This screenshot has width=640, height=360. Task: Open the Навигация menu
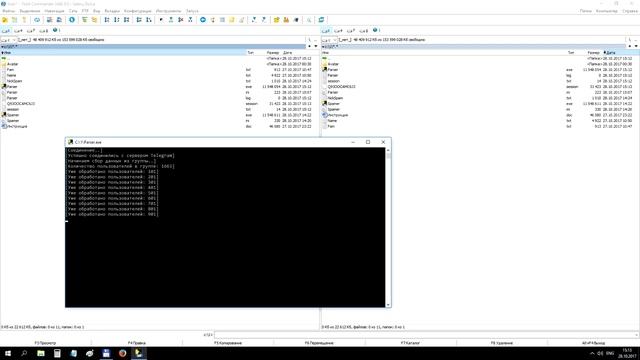click(54, 11)
